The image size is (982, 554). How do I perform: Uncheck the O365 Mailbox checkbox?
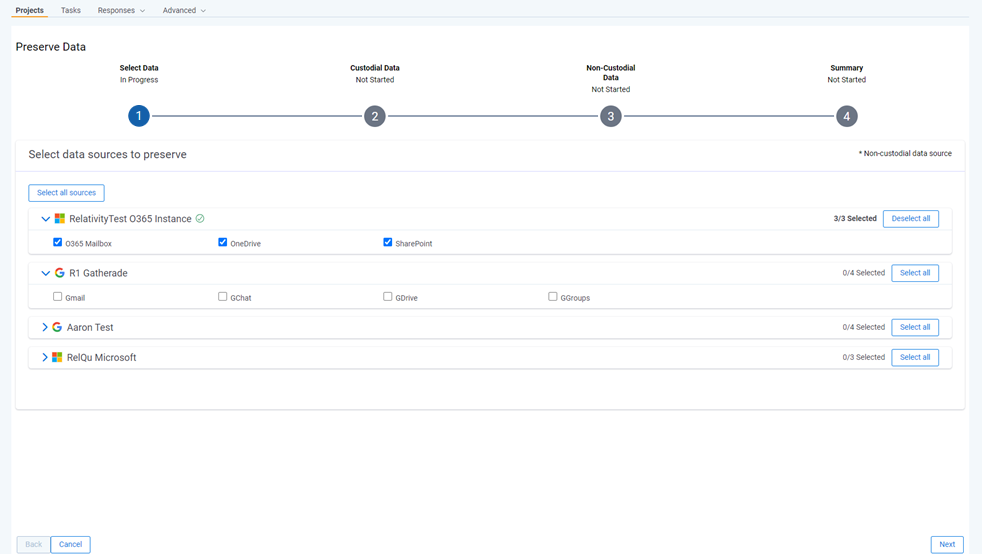click(x=58, y=242)
